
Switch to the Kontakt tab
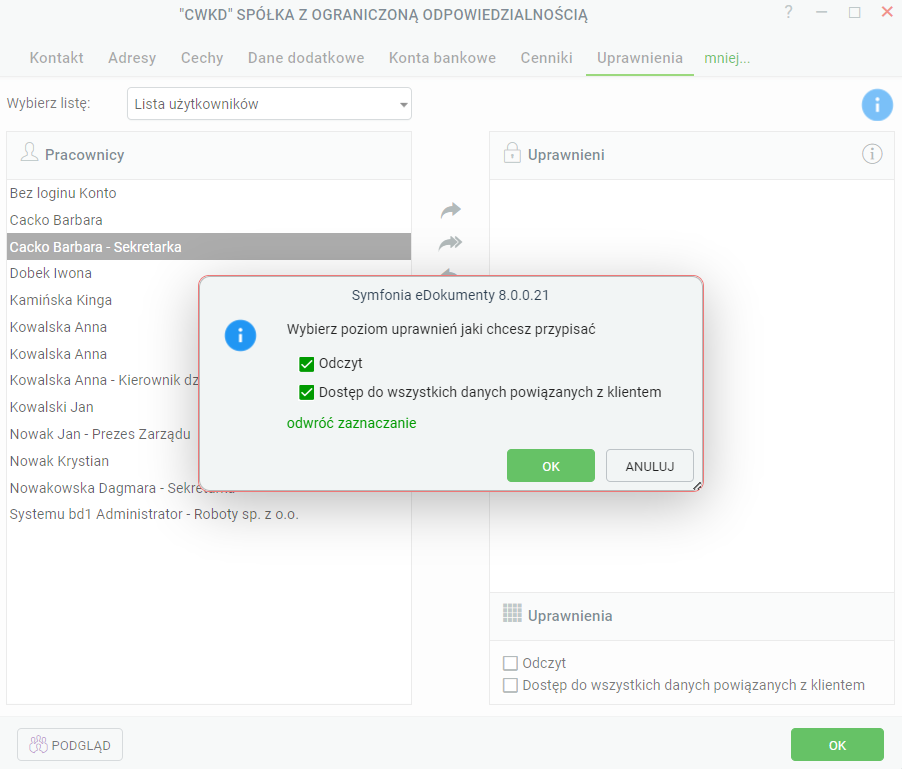pyautogui.click(x=56, y=58)
